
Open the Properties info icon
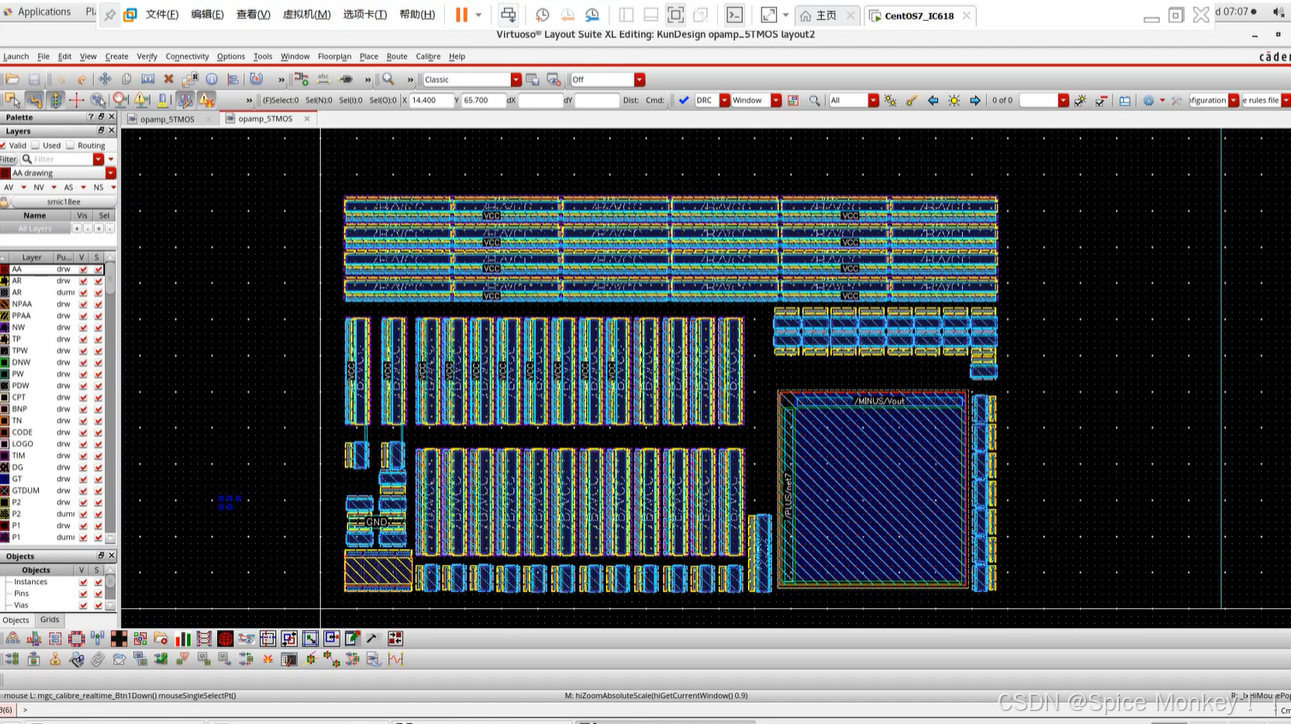coord(212,79)
